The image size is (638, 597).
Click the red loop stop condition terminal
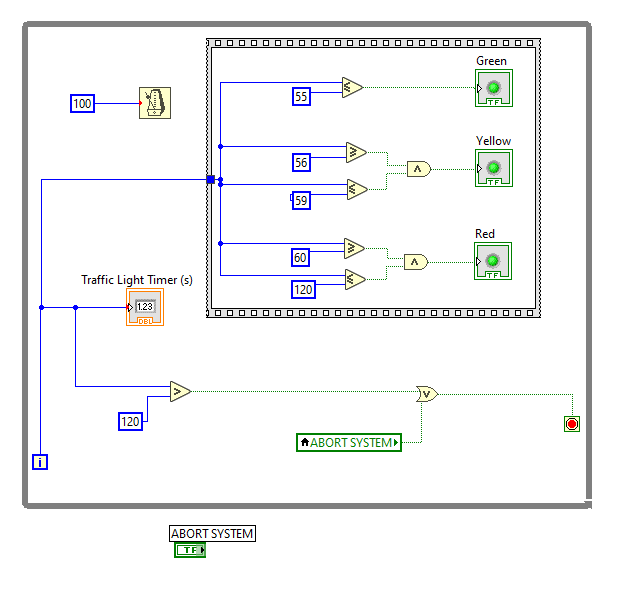pyautogui.click(x=572, y=424)
